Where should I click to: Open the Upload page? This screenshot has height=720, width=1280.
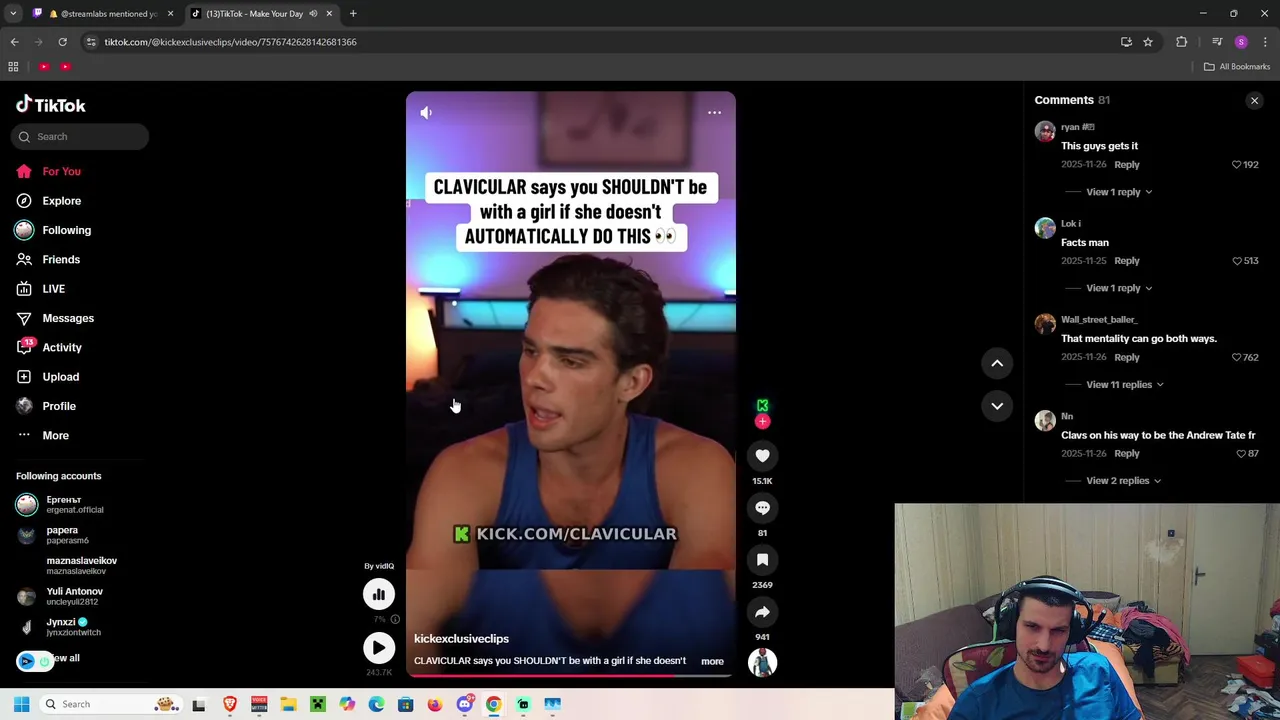[61, 377]
